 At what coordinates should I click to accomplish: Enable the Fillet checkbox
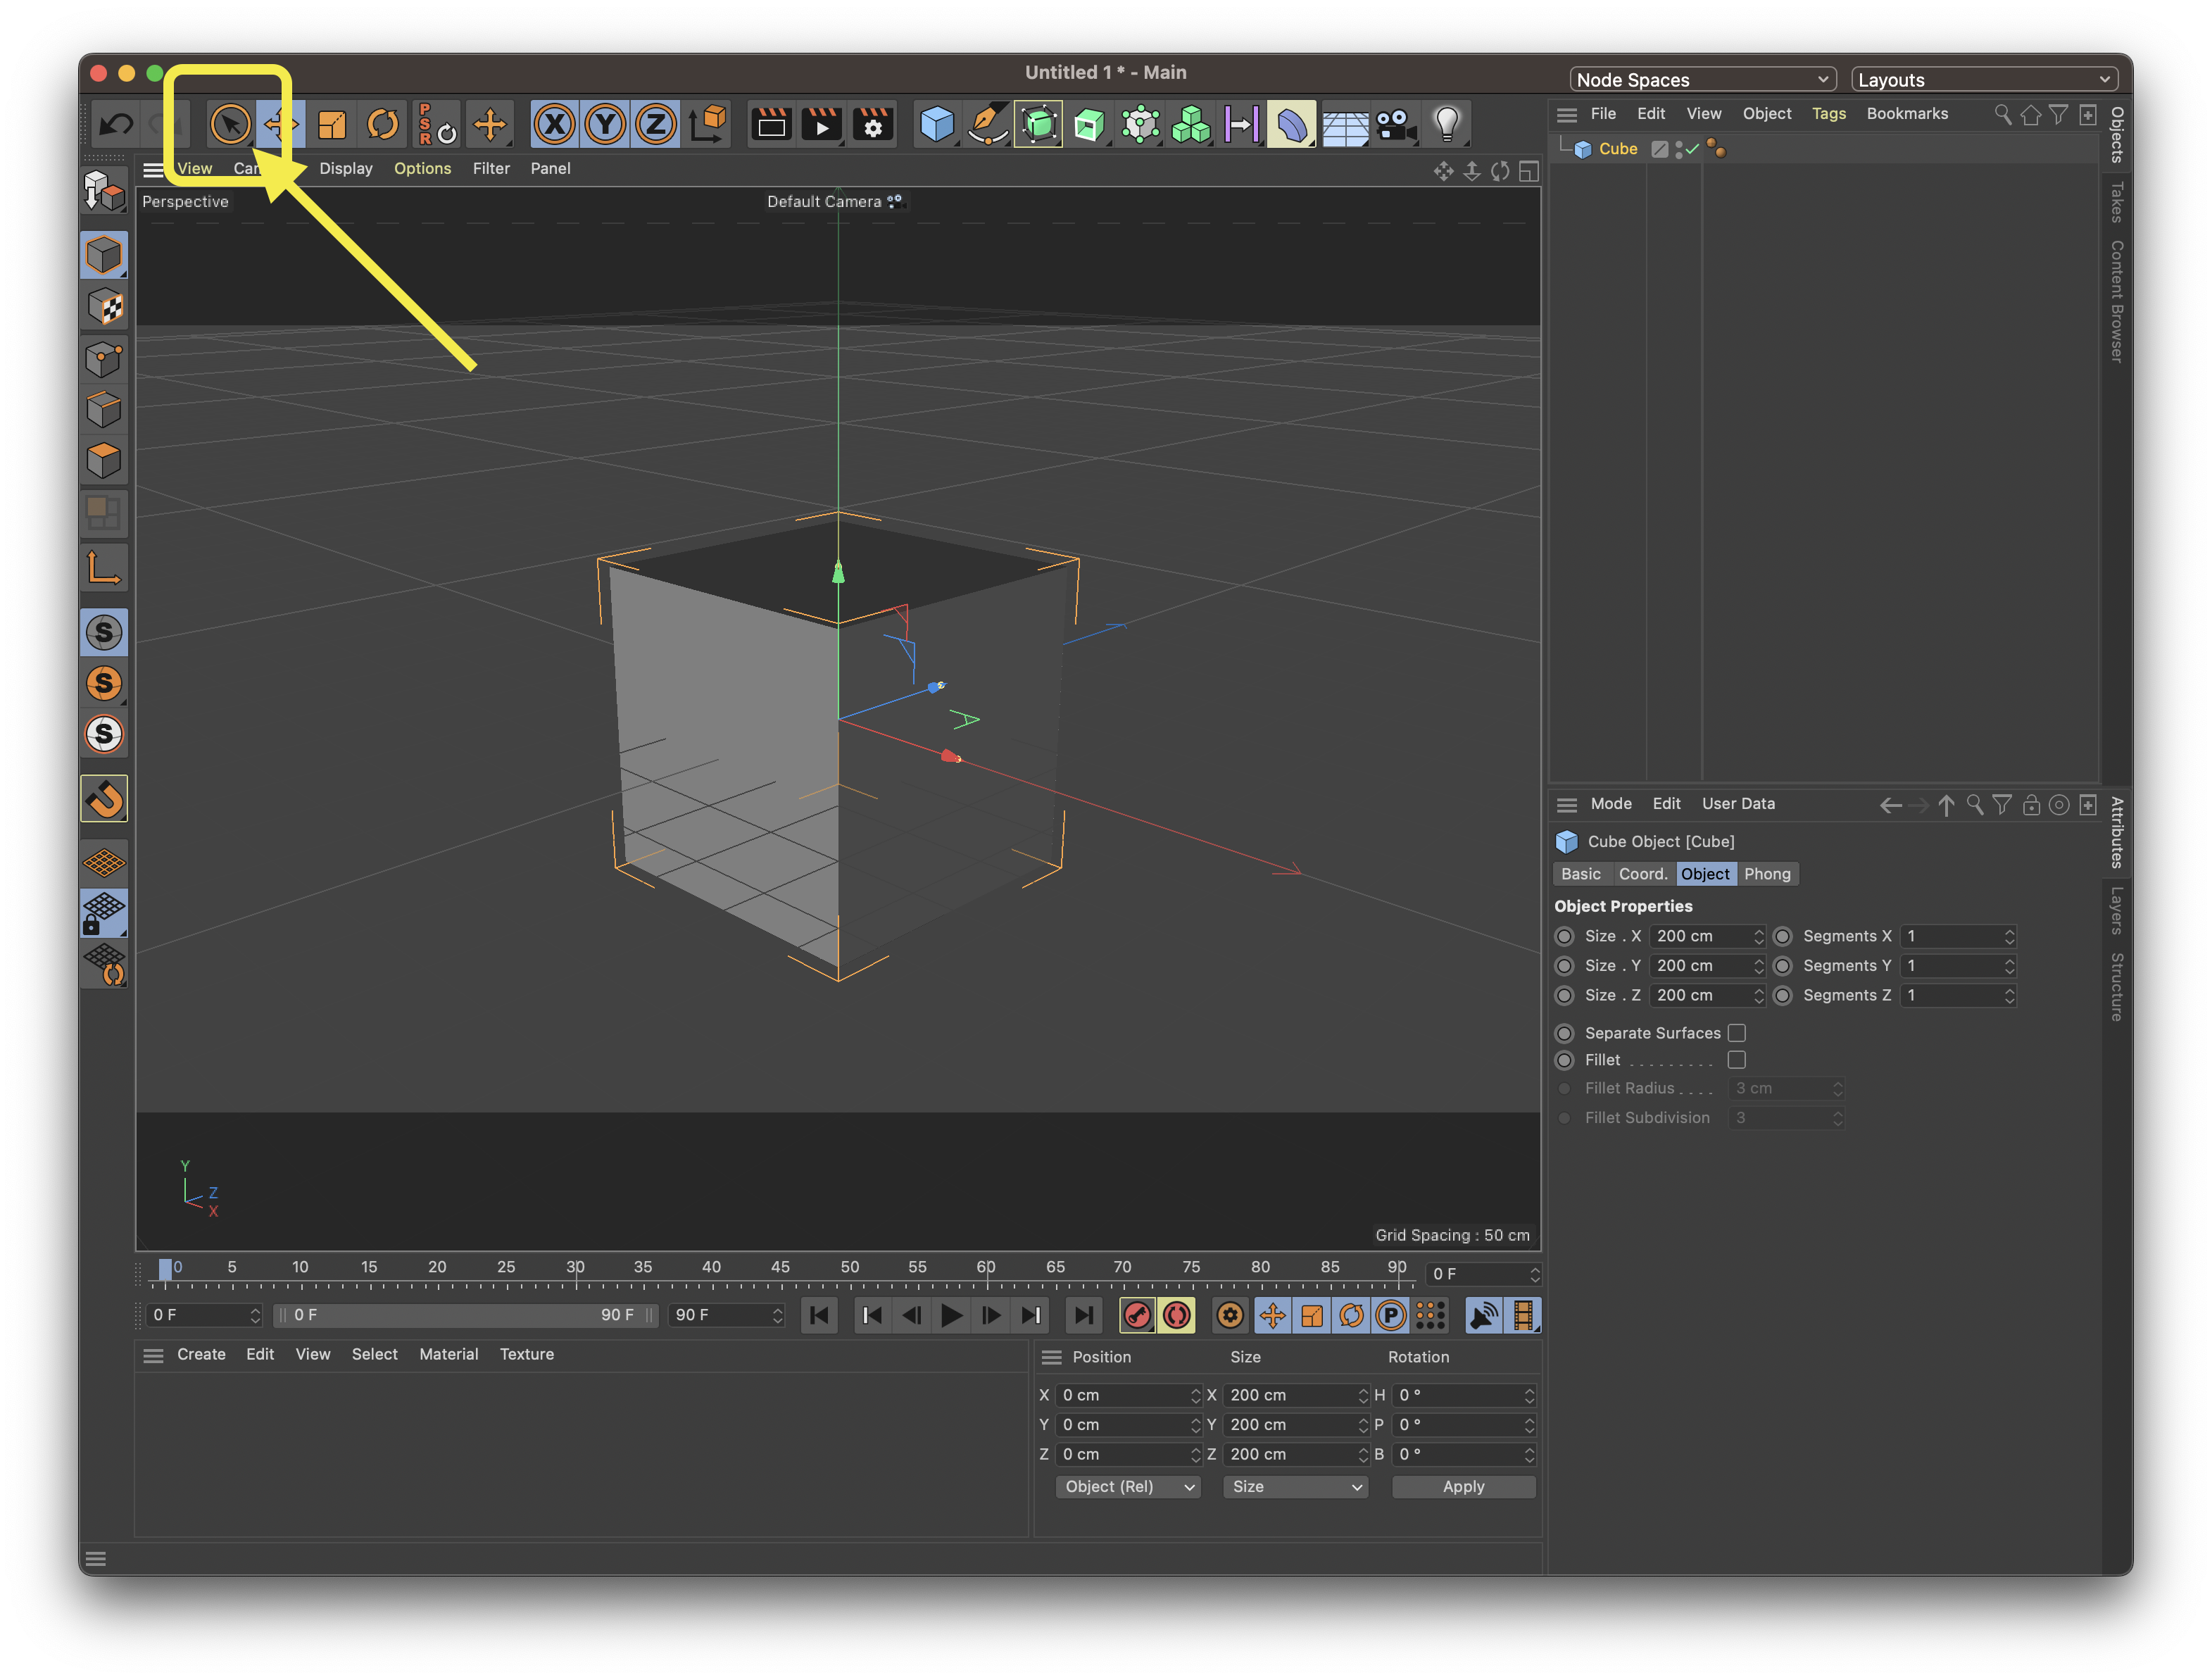(x=1737, y=1060)
